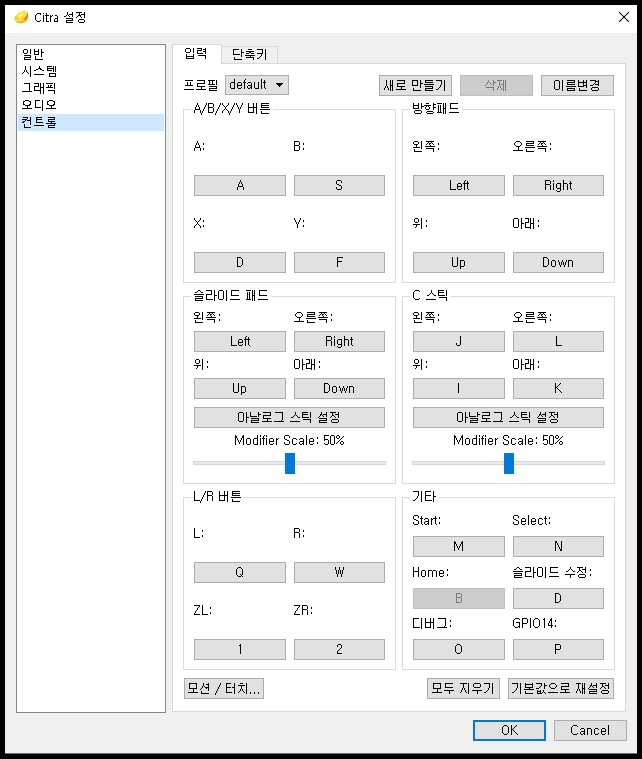Rebind 방향패드 아래 Down key
The width and height of the screenshot is (642, 759).
558,262
